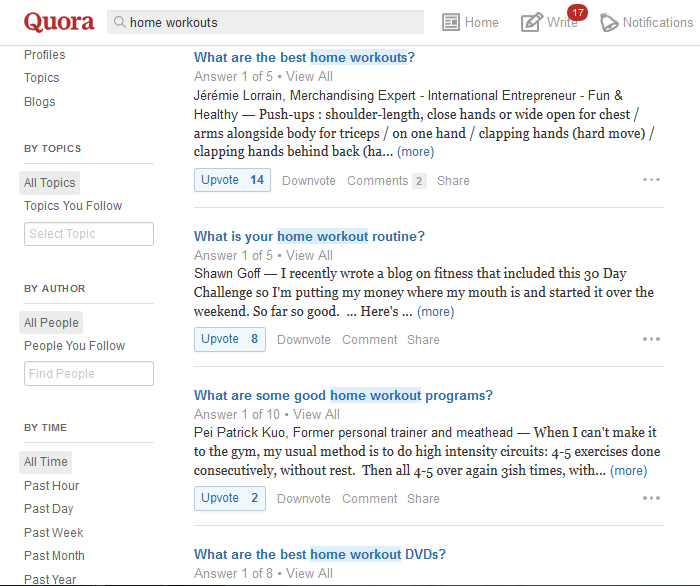Comment on Shawn Goff's answer
The width and height of the screenshot is (700, 586).
click(370, 340)
